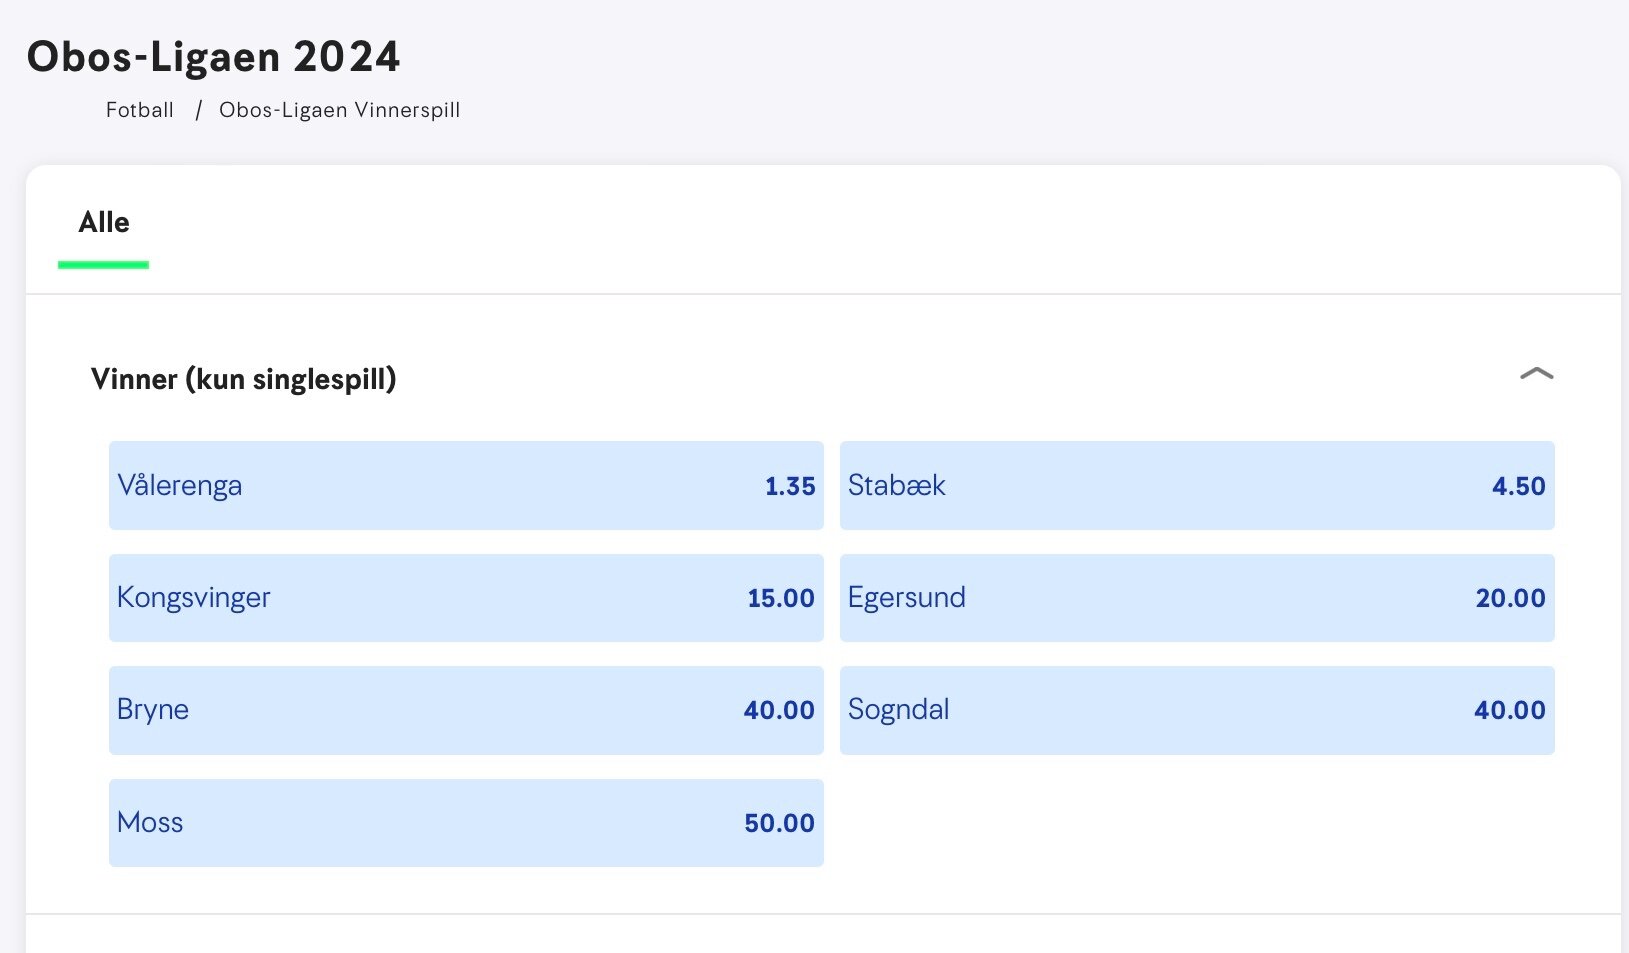
Task: Click the 4.50 odds value
Action: click(x=1518, y=486)
